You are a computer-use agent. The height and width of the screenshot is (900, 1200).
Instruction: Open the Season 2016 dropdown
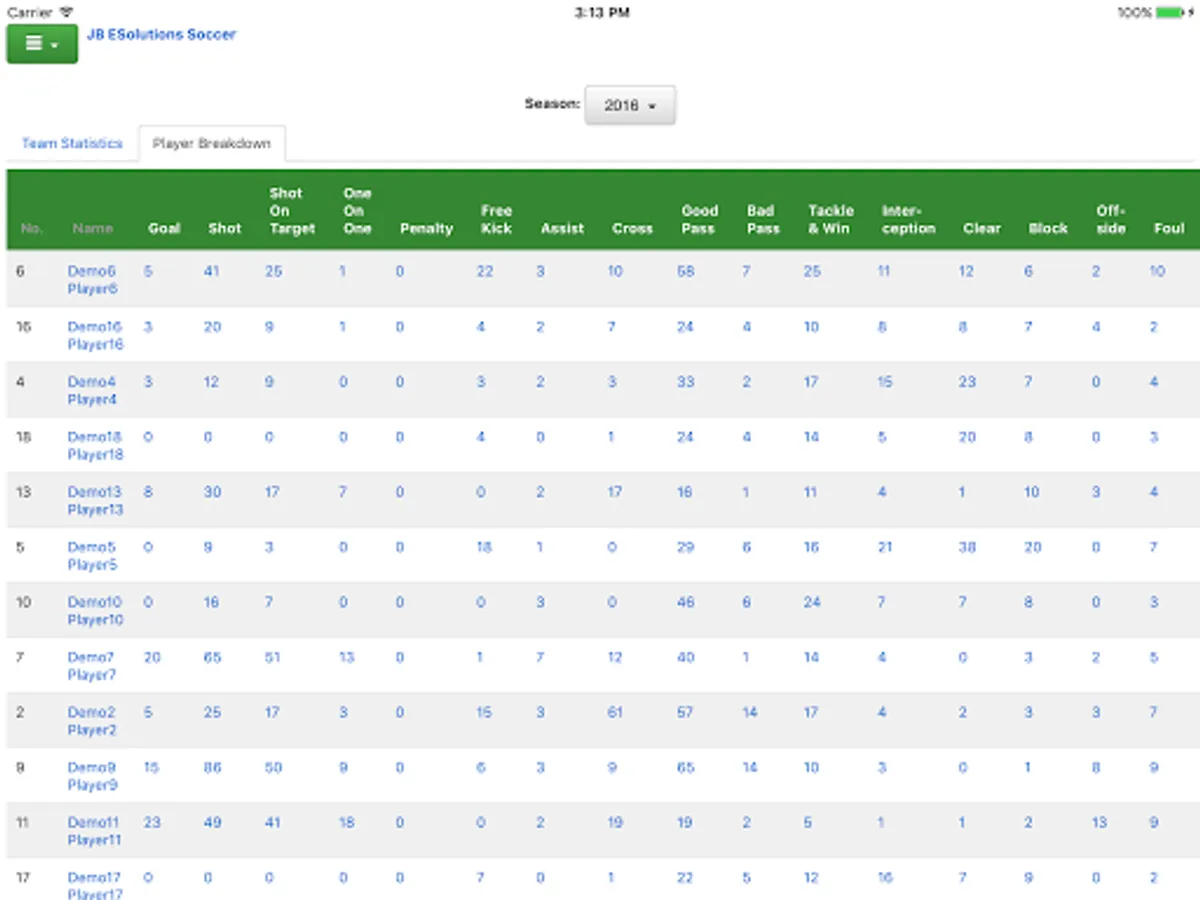pyautogui.click(x=630, y=104)
